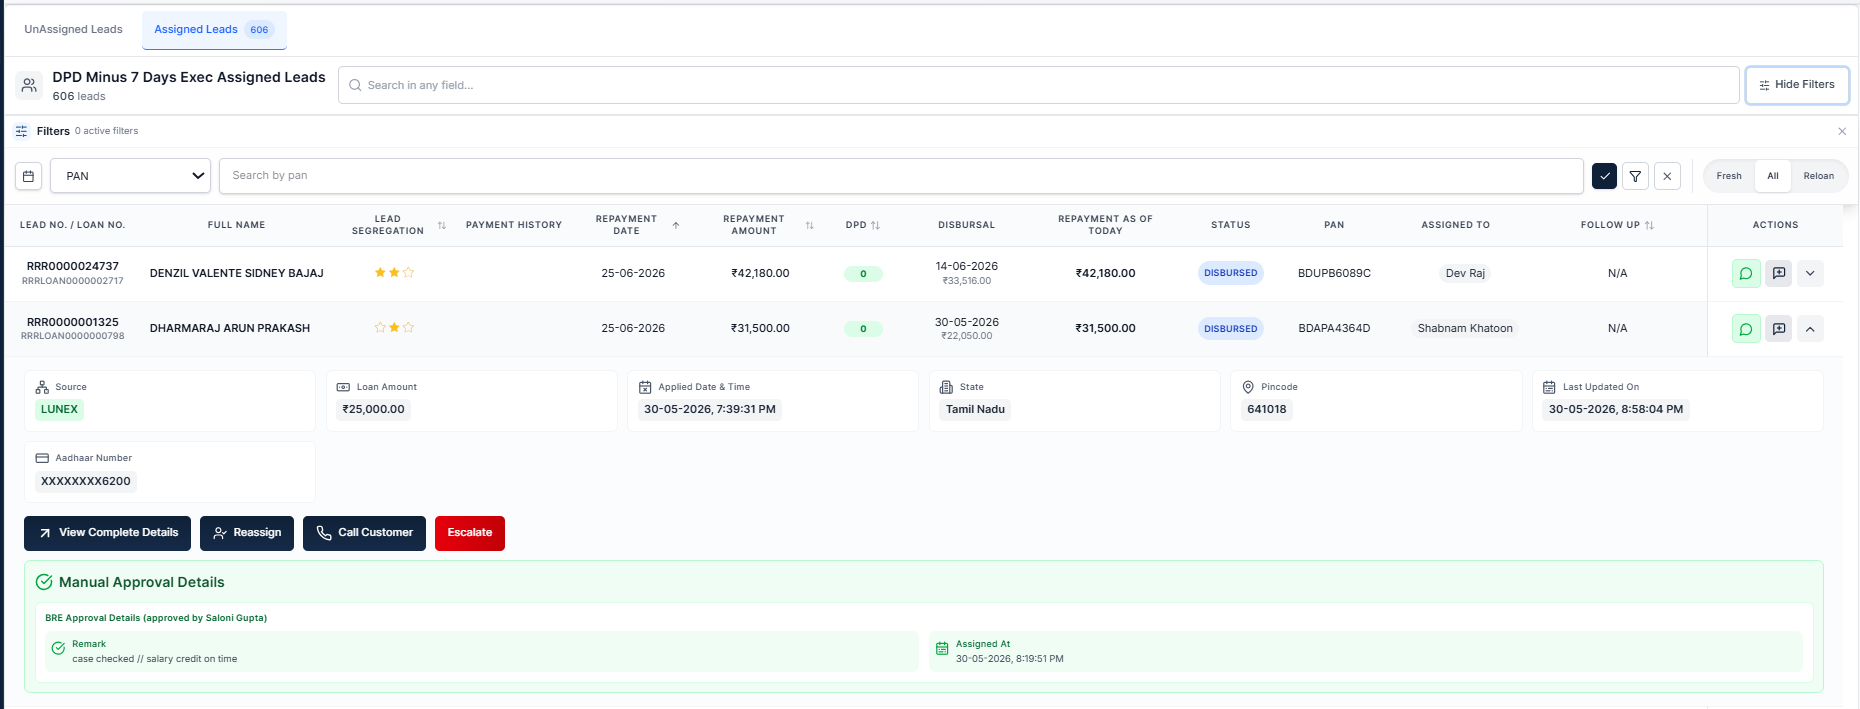Open chat icon for Denzil Valente row
Screen dimensions: 1860x709
(x=1746, y=273)
